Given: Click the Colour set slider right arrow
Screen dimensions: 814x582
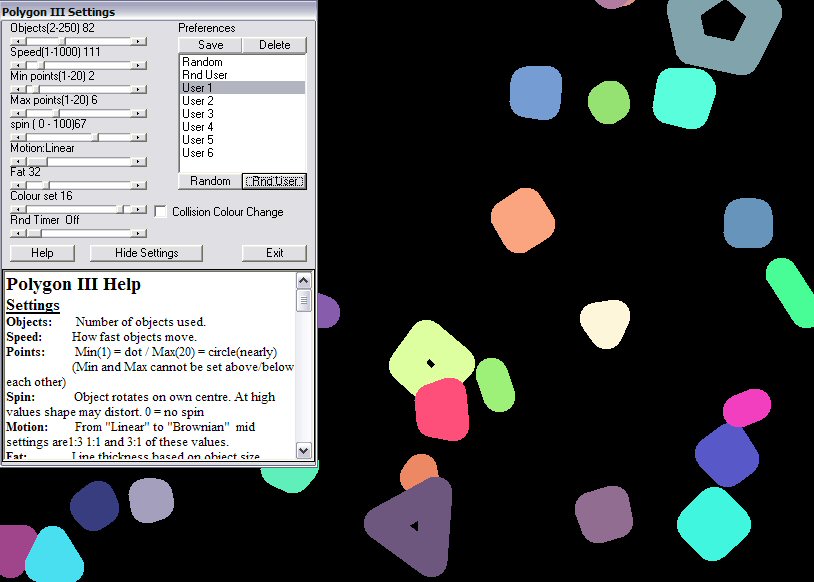Looking at the screenshot, I should (139, 209).
